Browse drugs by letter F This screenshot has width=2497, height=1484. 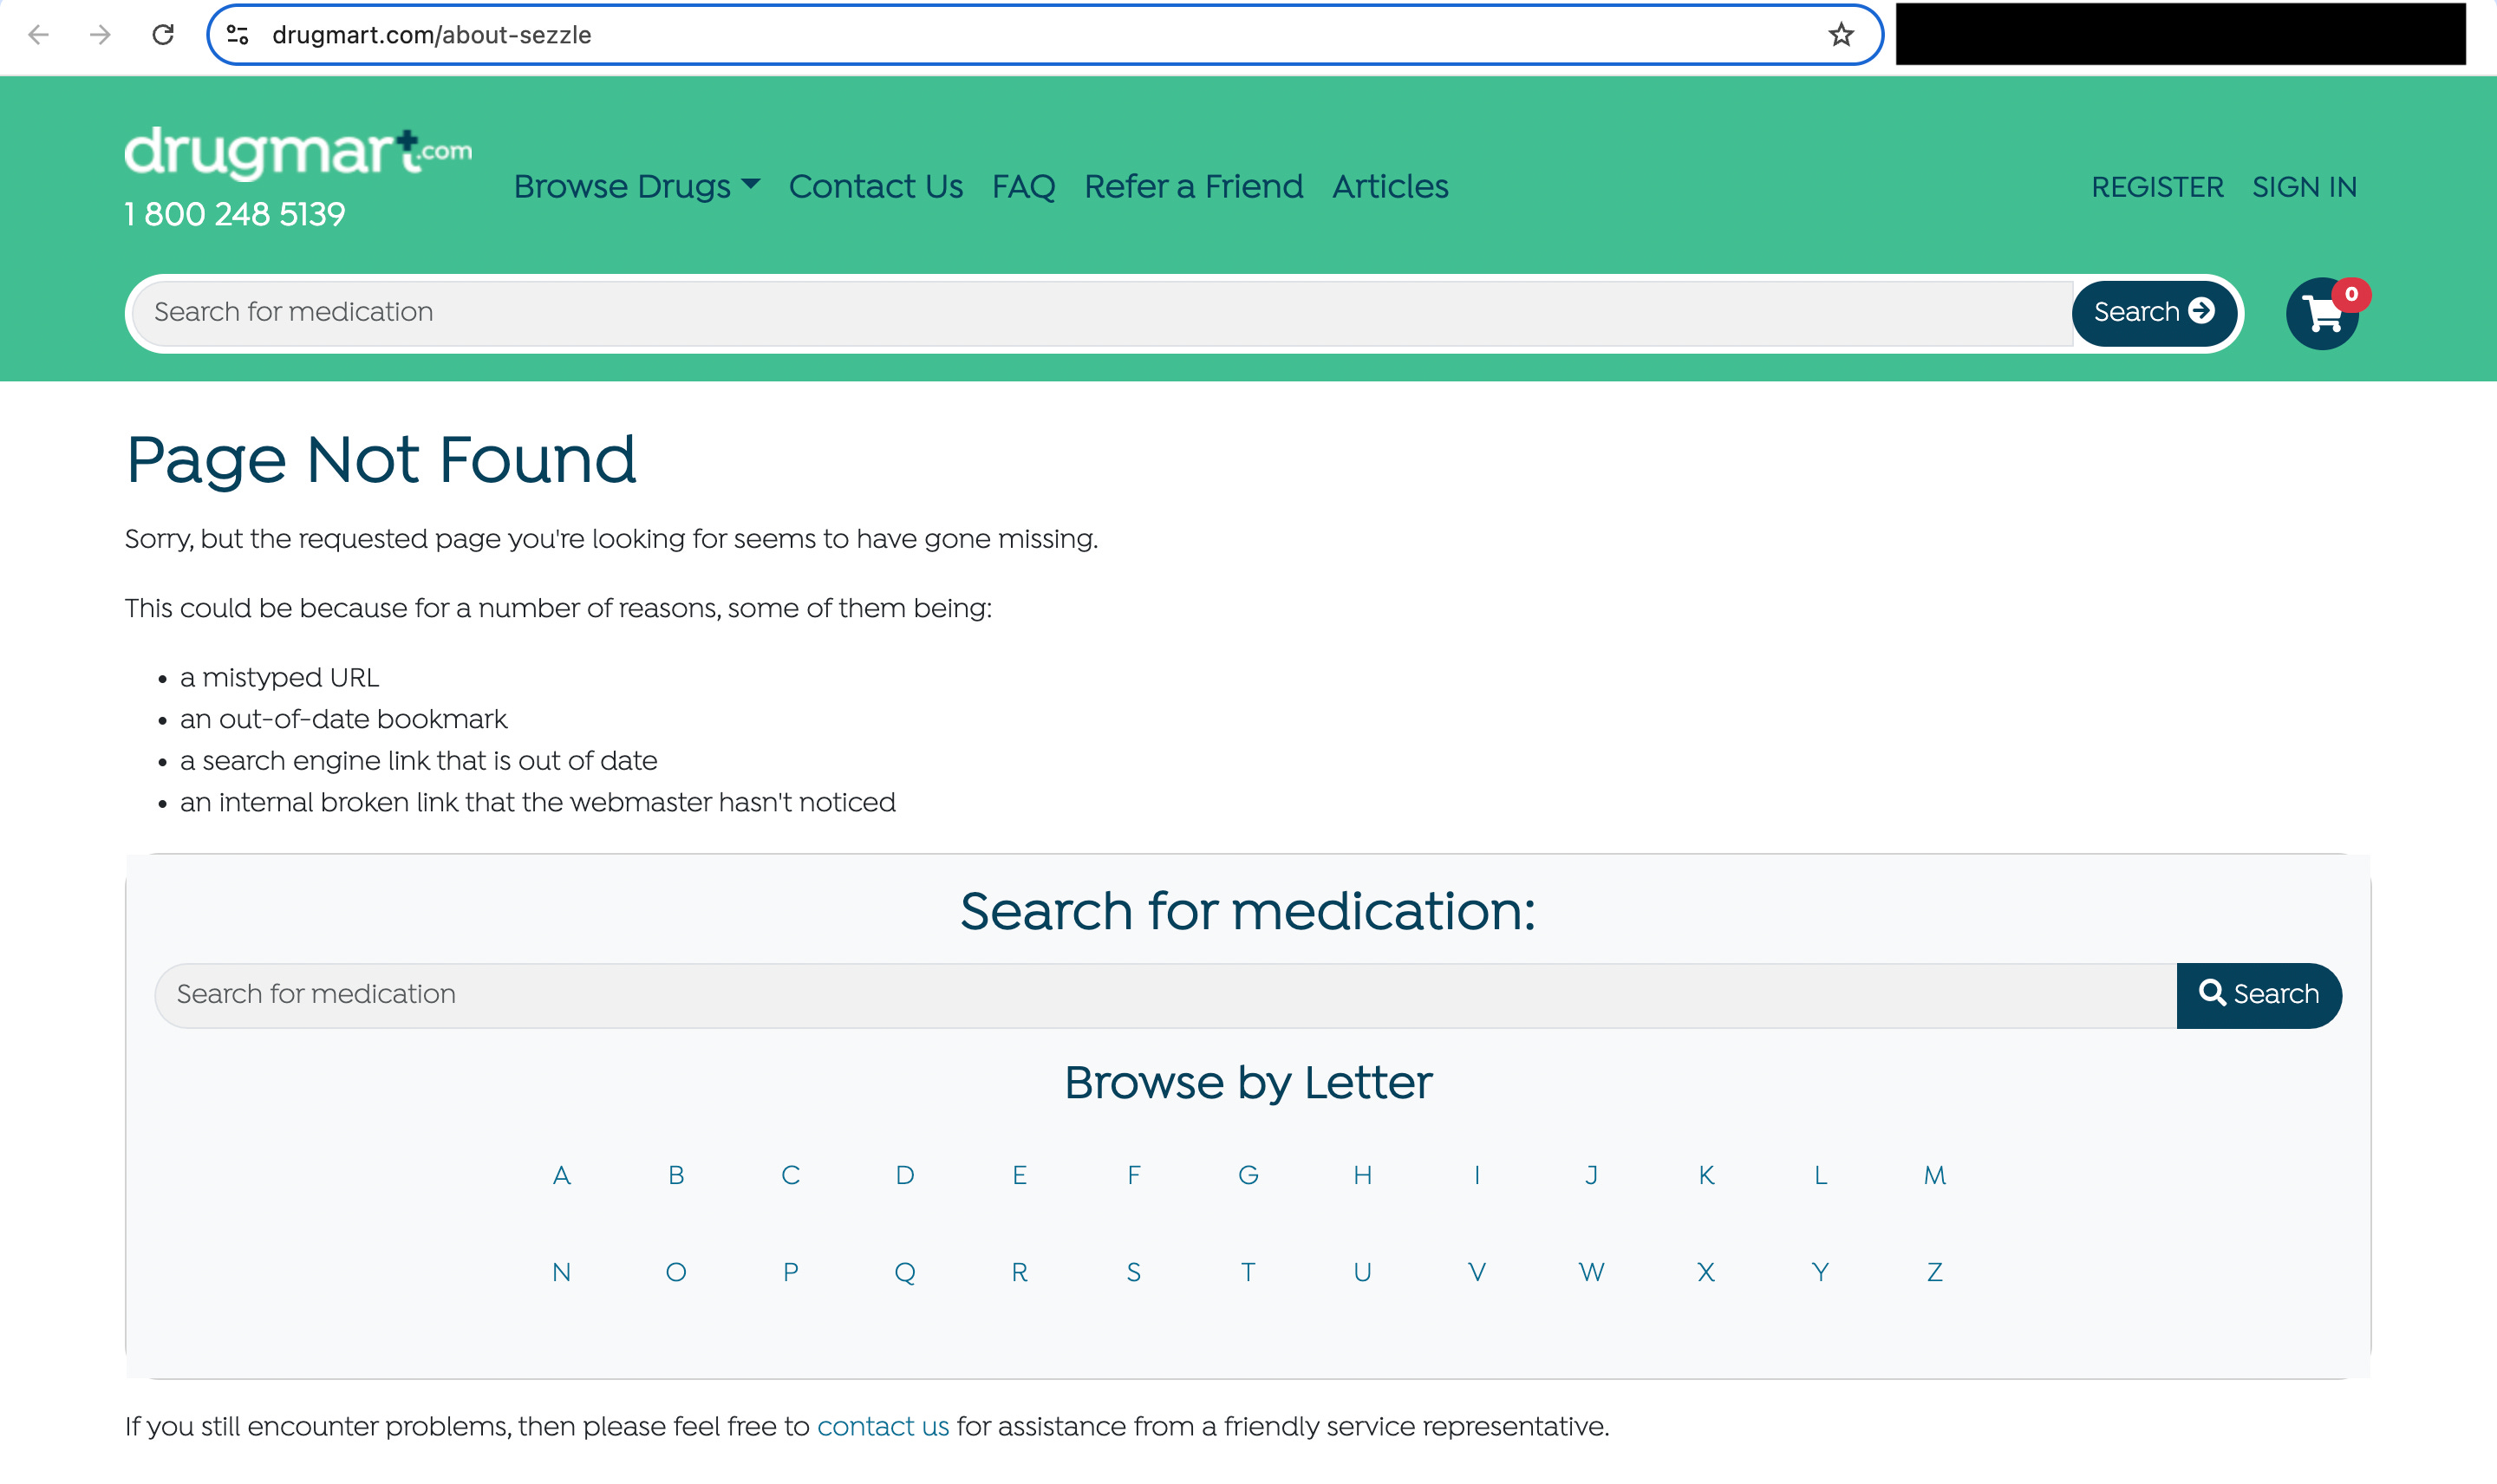tap(1134, 1176)
